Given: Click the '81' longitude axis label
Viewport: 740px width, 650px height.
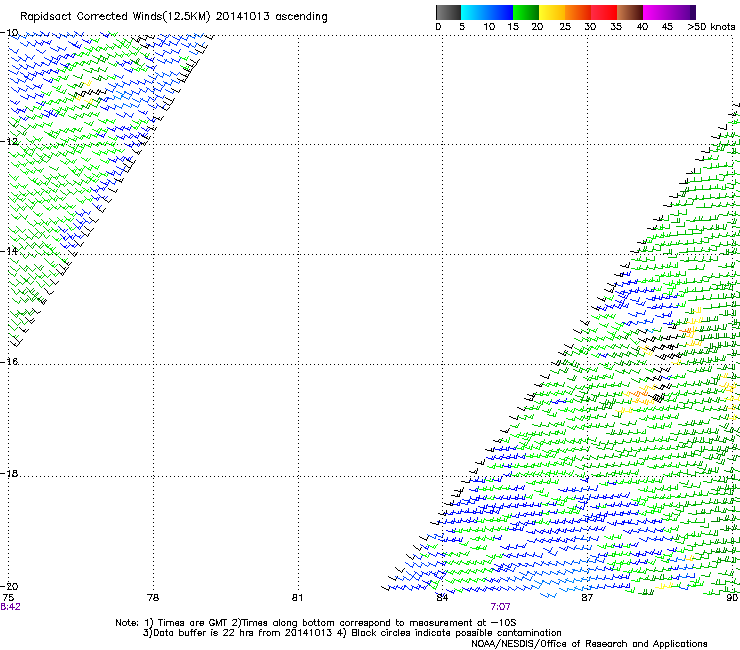Looking at the screenshot, I should [x=297, y=598].
